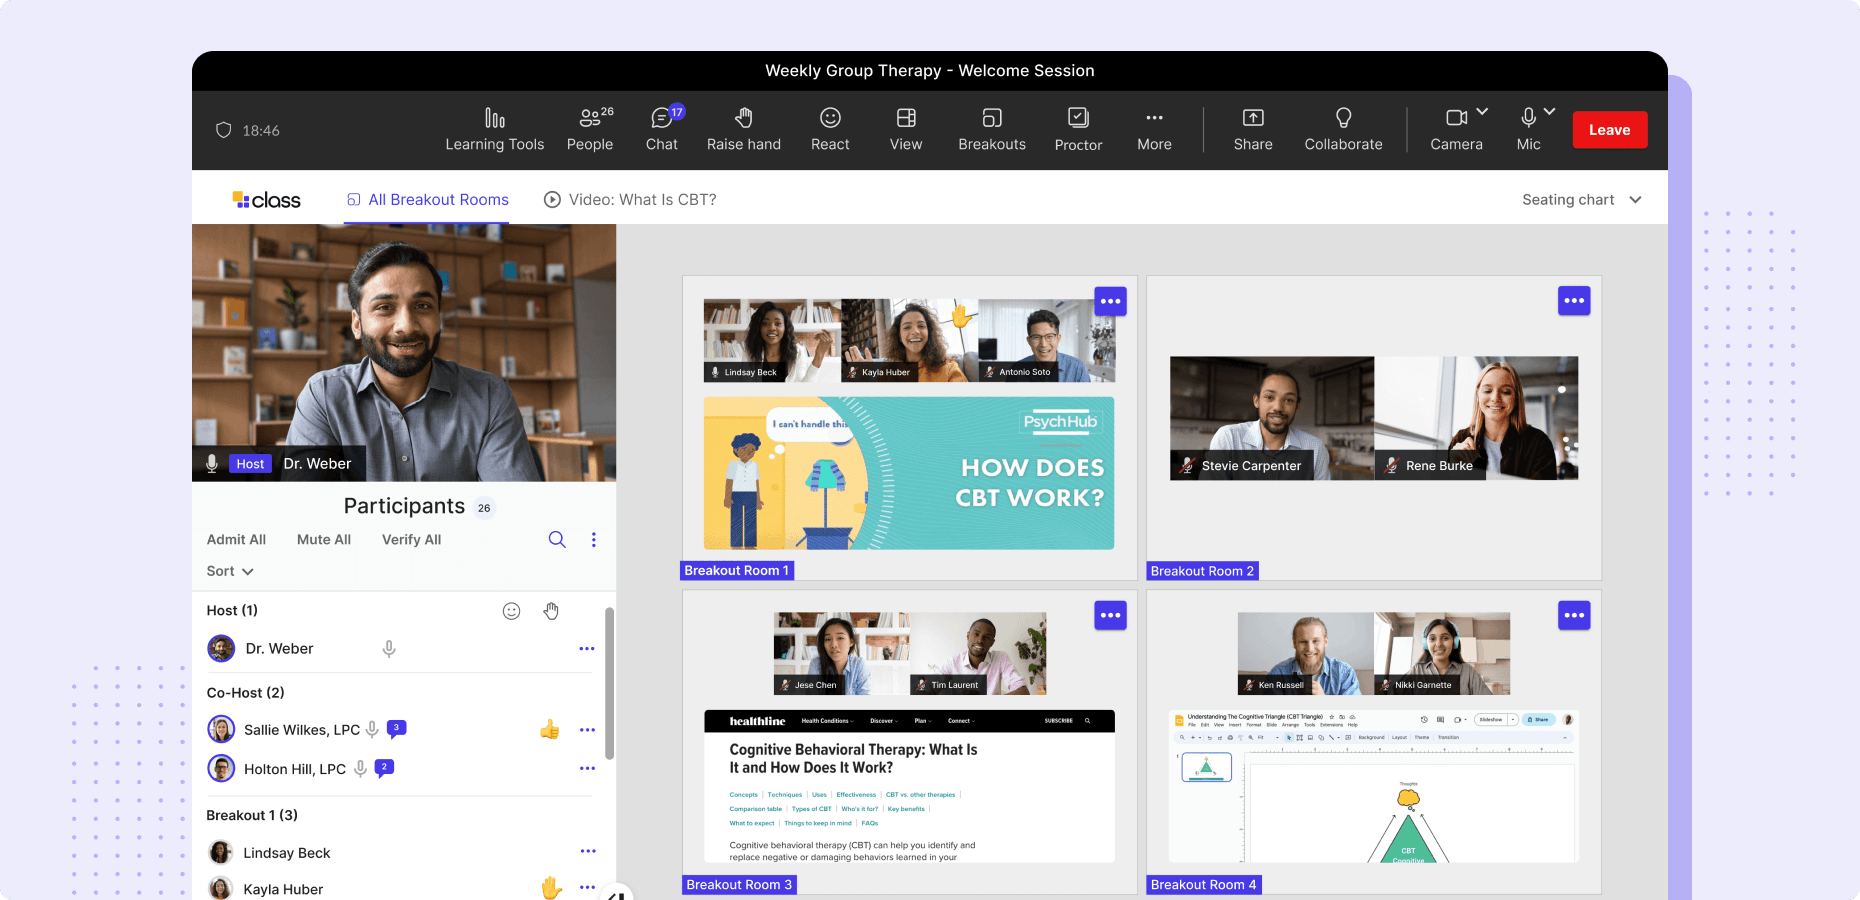Expand the Sort dropdown in Participants

click(x=230, y=571)
